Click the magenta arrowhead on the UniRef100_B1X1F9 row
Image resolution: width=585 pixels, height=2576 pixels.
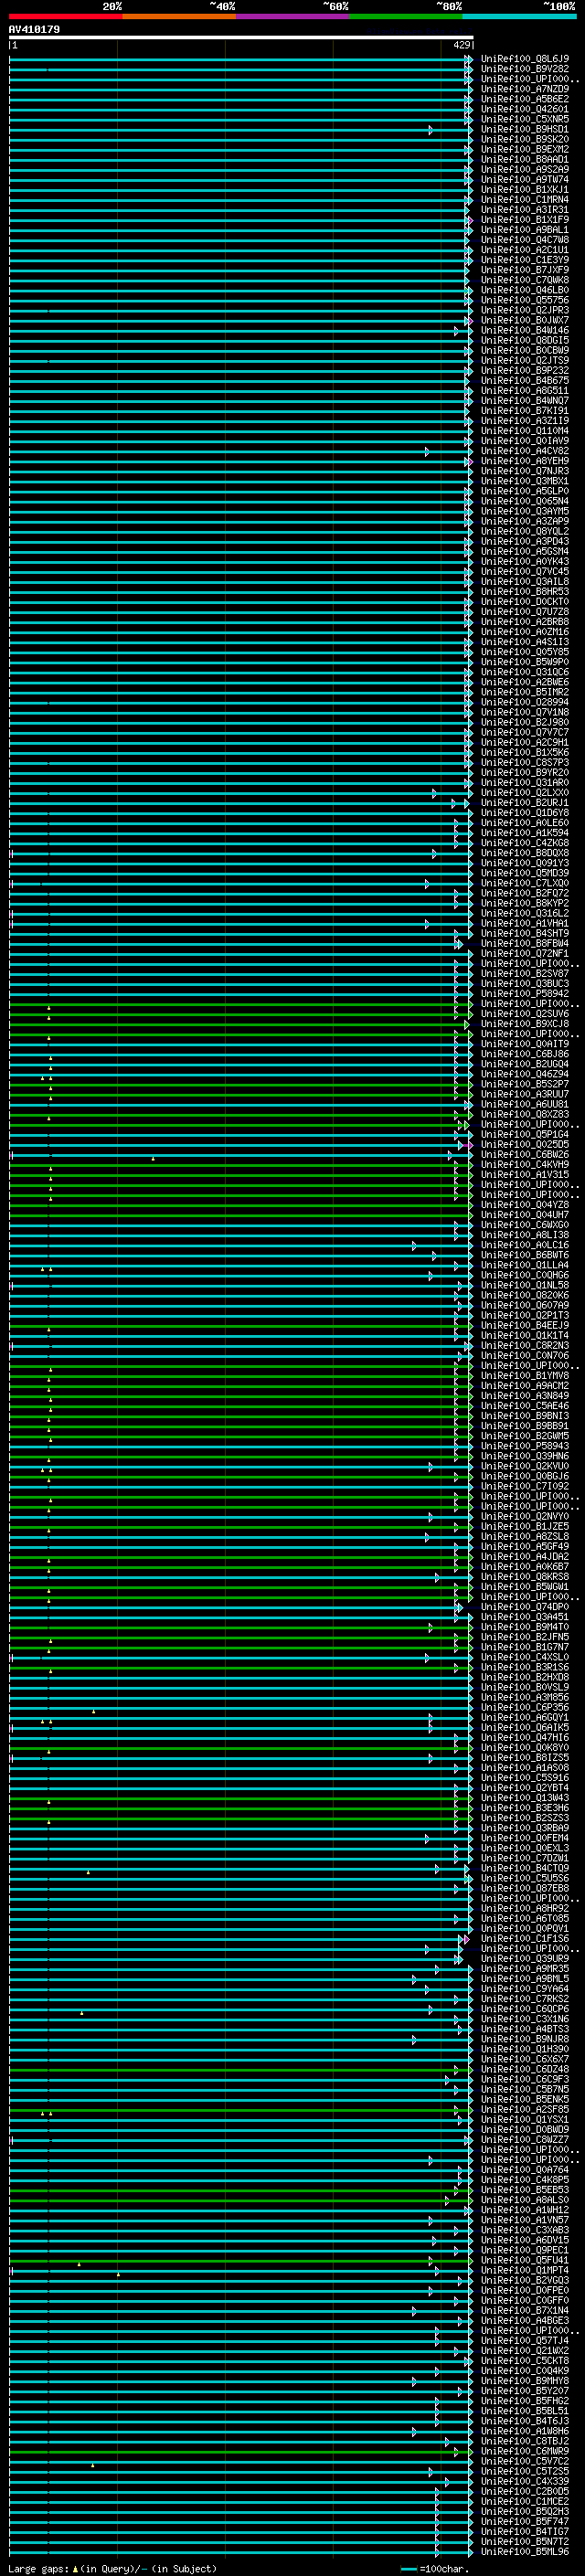click(470, 220)
